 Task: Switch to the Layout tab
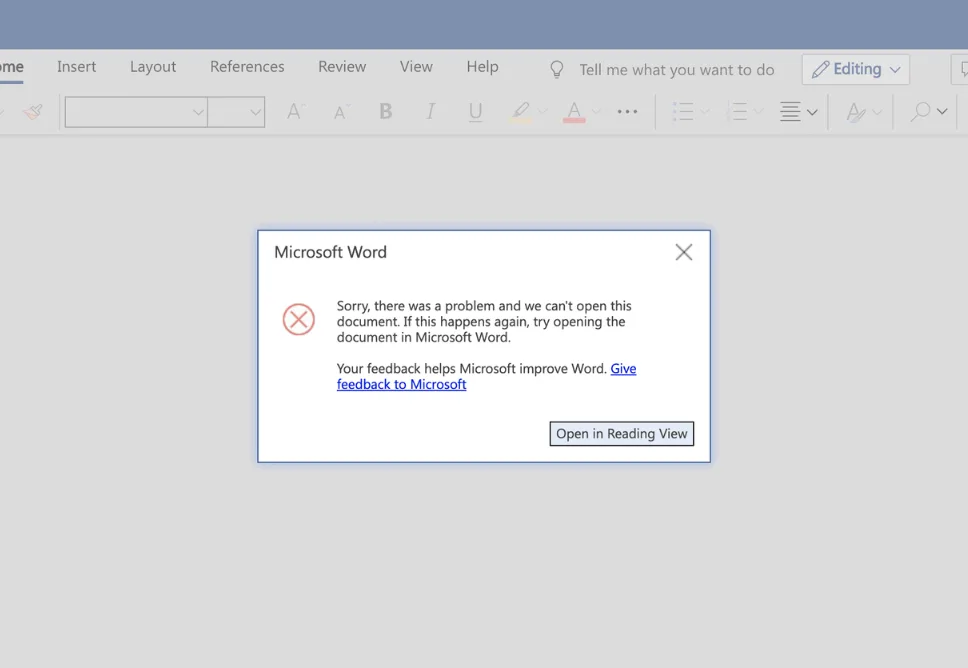152,67
